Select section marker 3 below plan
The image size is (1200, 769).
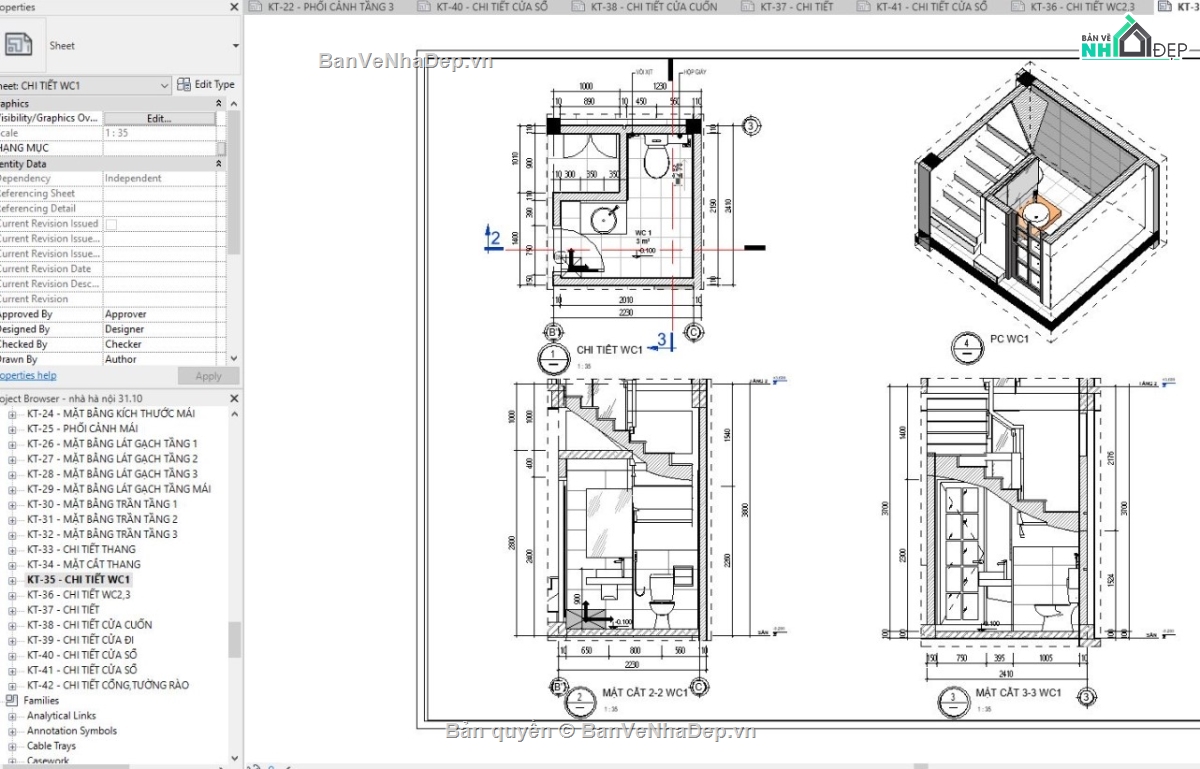pos(661,340)
